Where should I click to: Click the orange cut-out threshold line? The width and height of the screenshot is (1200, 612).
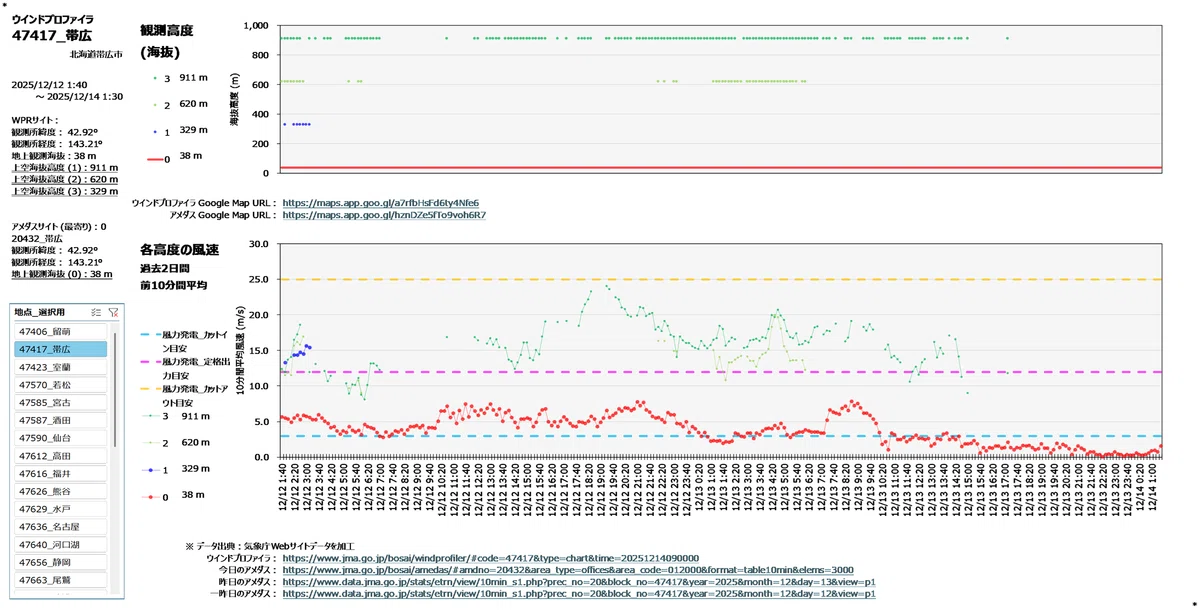(x=720, y=279)
